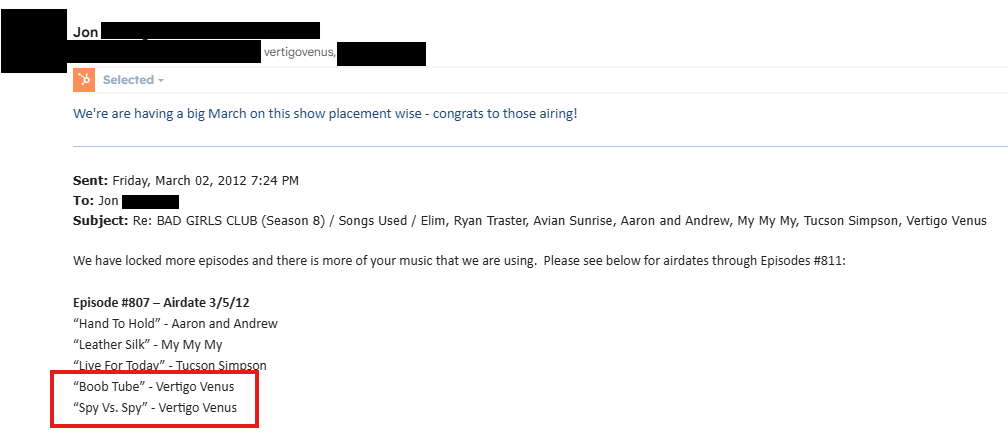Click the vertigovenus recipient
Viewport: 1008px width, 439px height.
click(299, 51)
